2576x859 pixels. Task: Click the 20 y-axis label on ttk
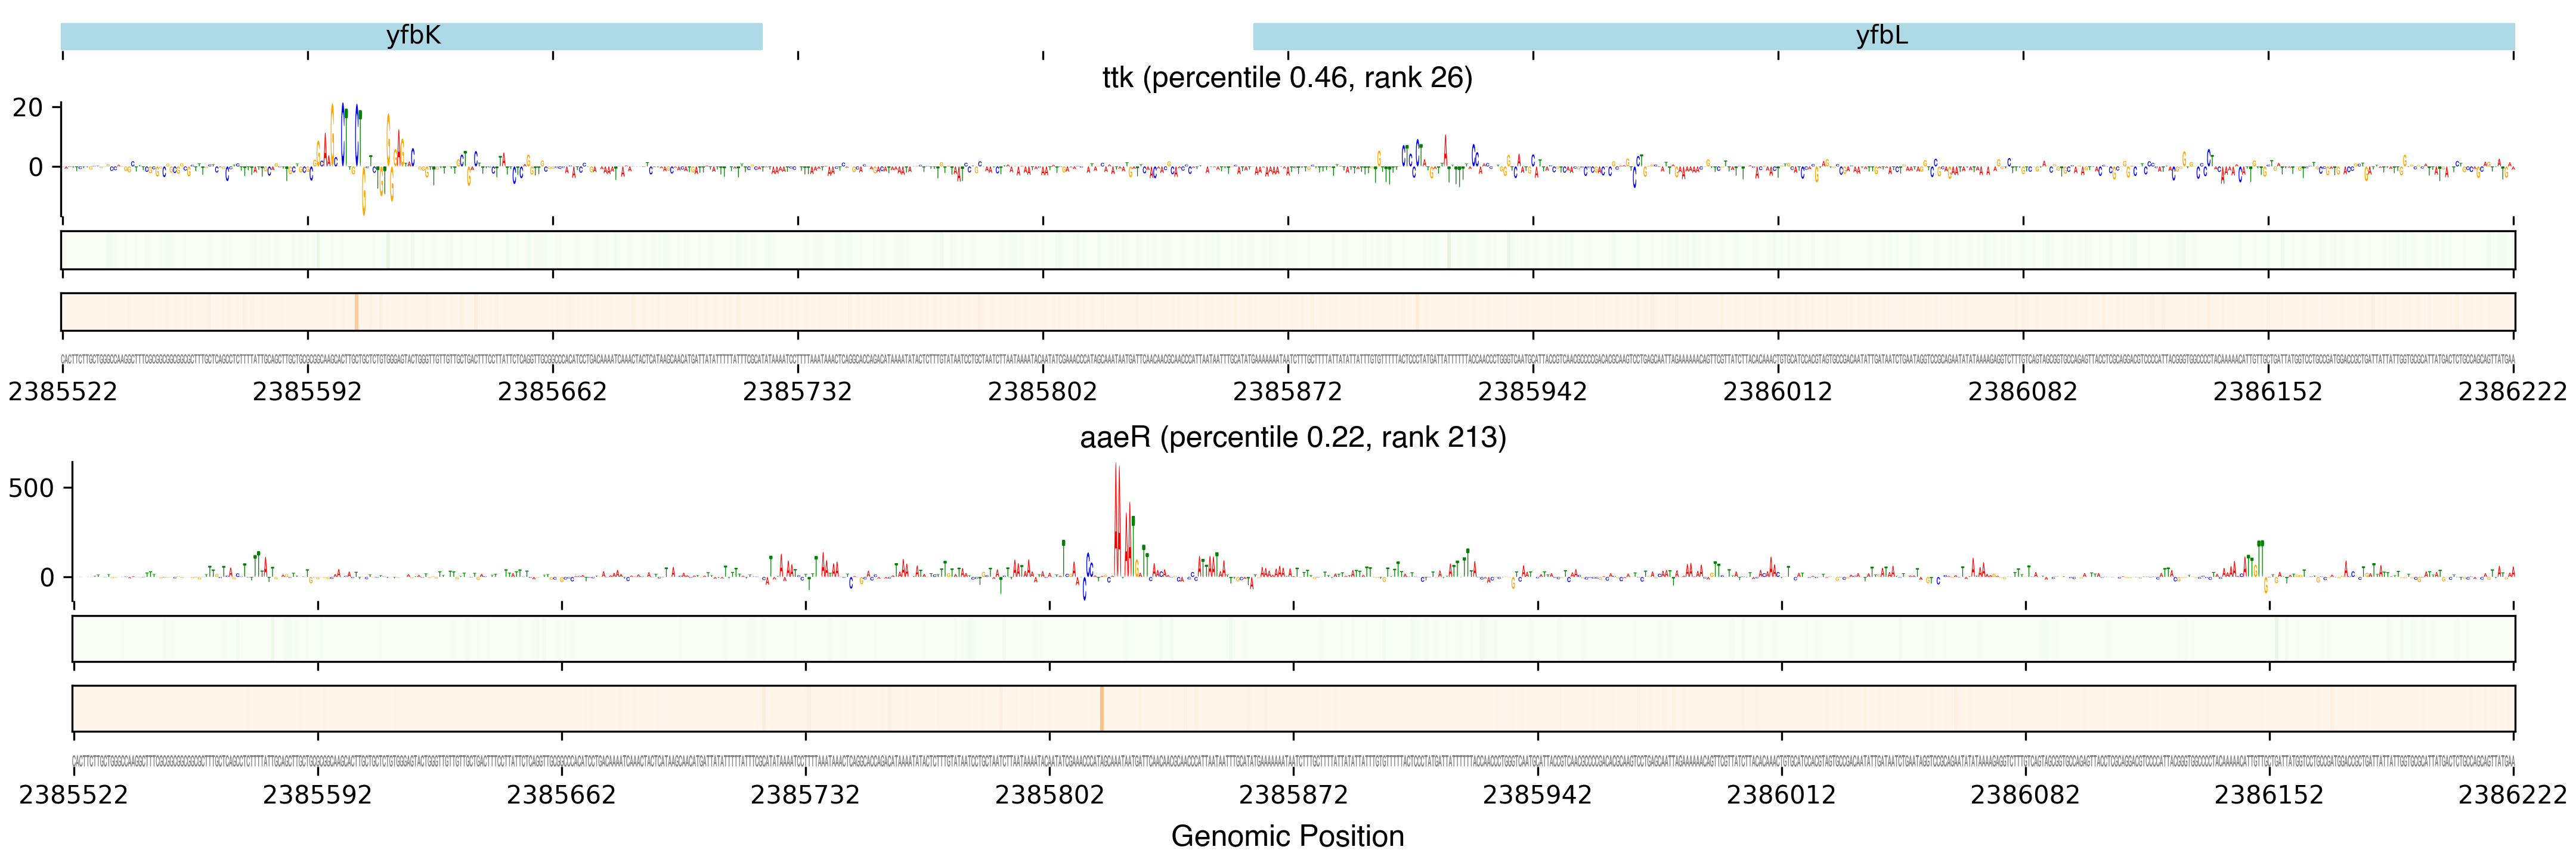(27, 107)
